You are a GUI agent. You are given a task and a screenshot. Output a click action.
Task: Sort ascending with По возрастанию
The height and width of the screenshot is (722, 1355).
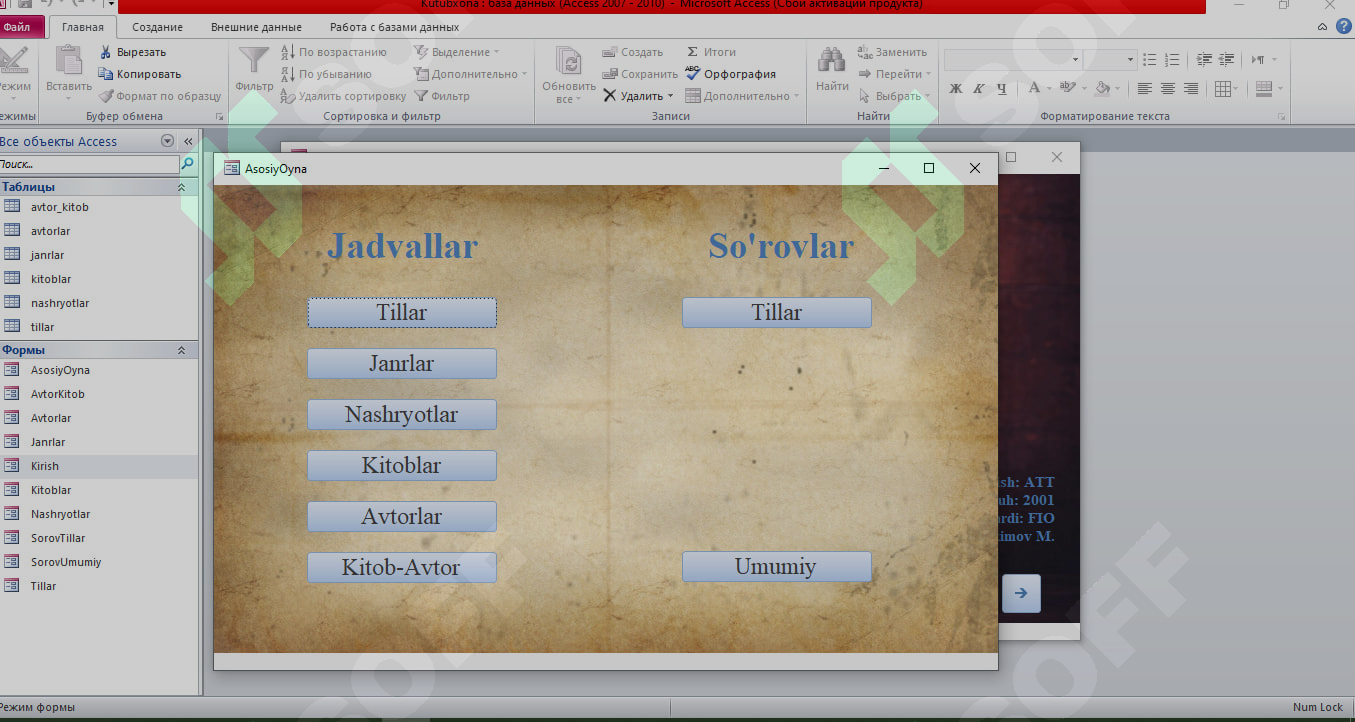333,52
